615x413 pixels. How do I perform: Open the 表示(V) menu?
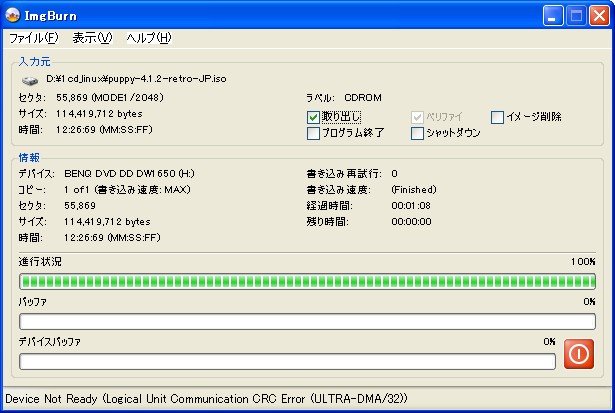coord(93,38)
